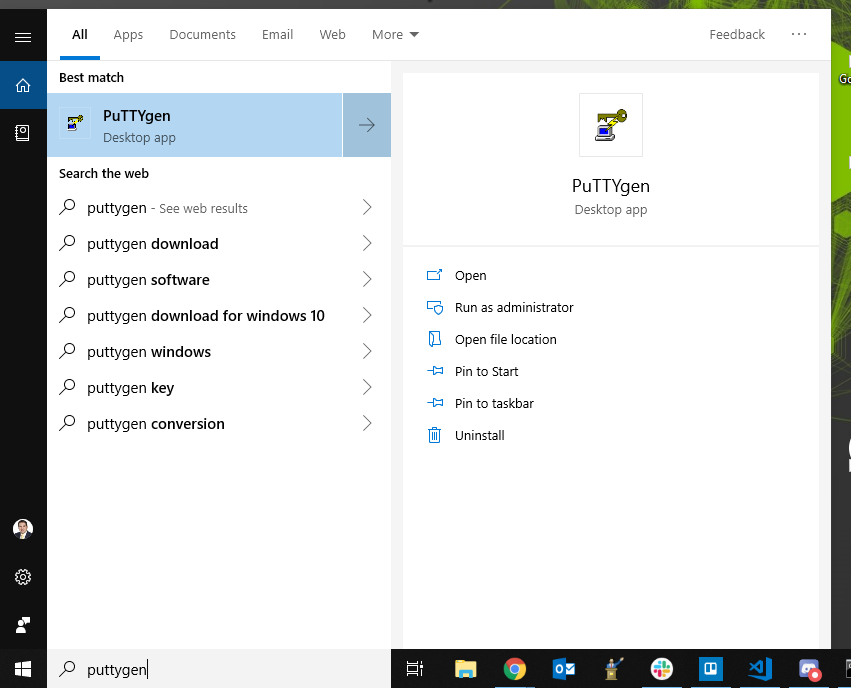The width and height of the screenshot is (851, 688).
Task: Open the three-dots options menu
Action: click(799, 34)
